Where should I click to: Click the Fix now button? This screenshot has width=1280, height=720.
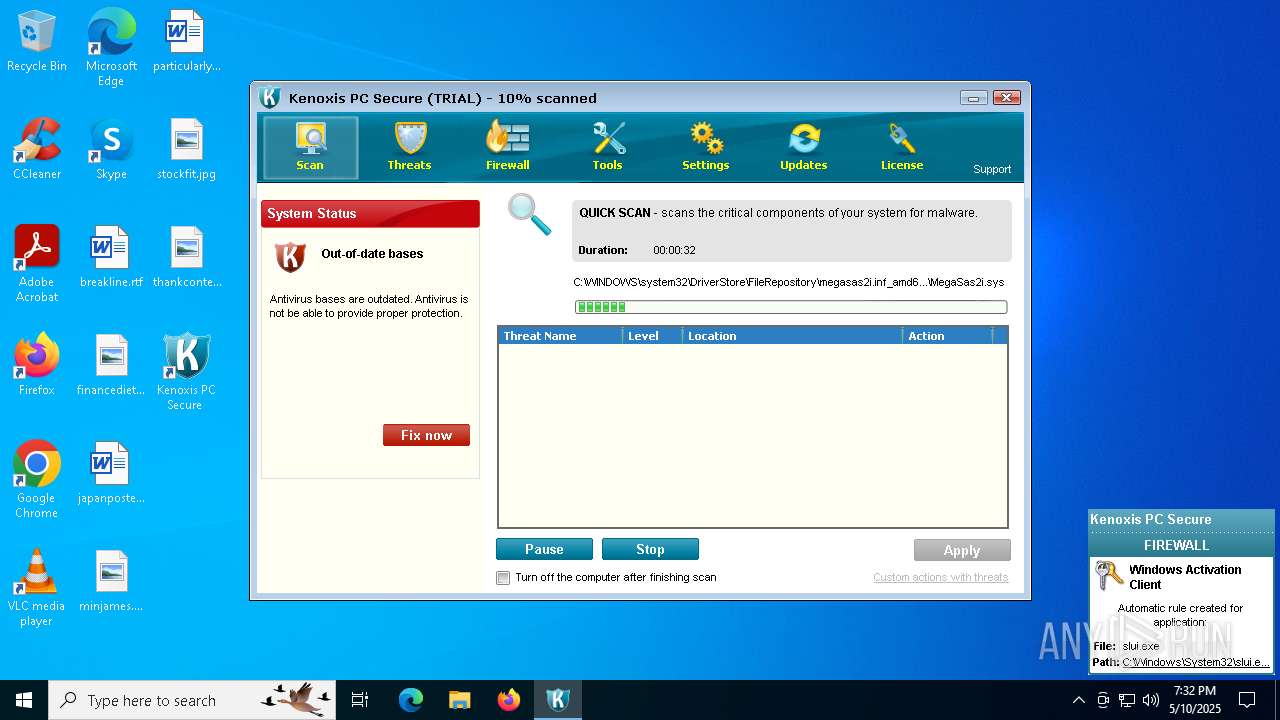click(x=426, y=435)
